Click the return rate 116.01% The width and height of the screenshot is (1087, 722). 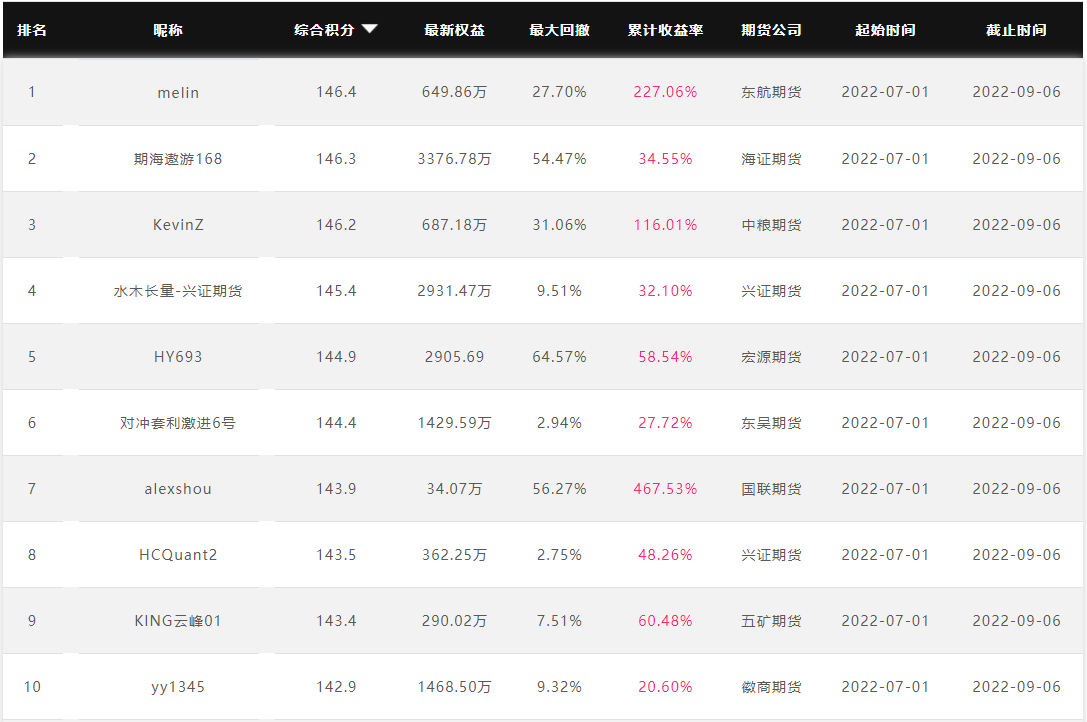pyautogui.click(x=665, y=224)
